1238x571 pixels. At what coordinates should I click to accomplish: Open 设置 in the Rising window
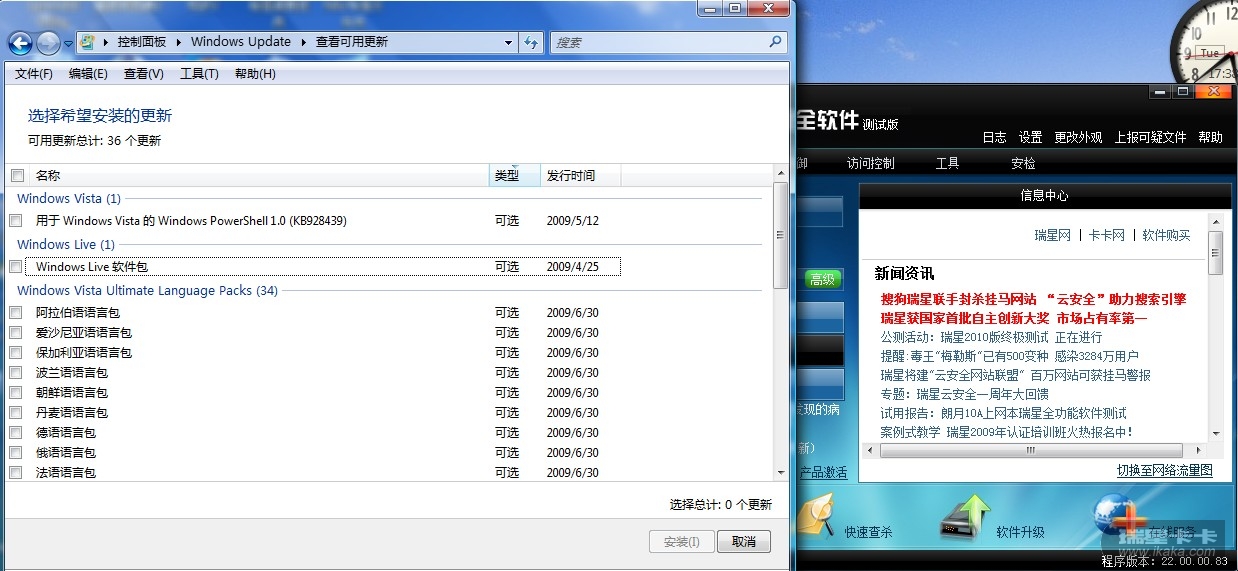[1030, 137]
